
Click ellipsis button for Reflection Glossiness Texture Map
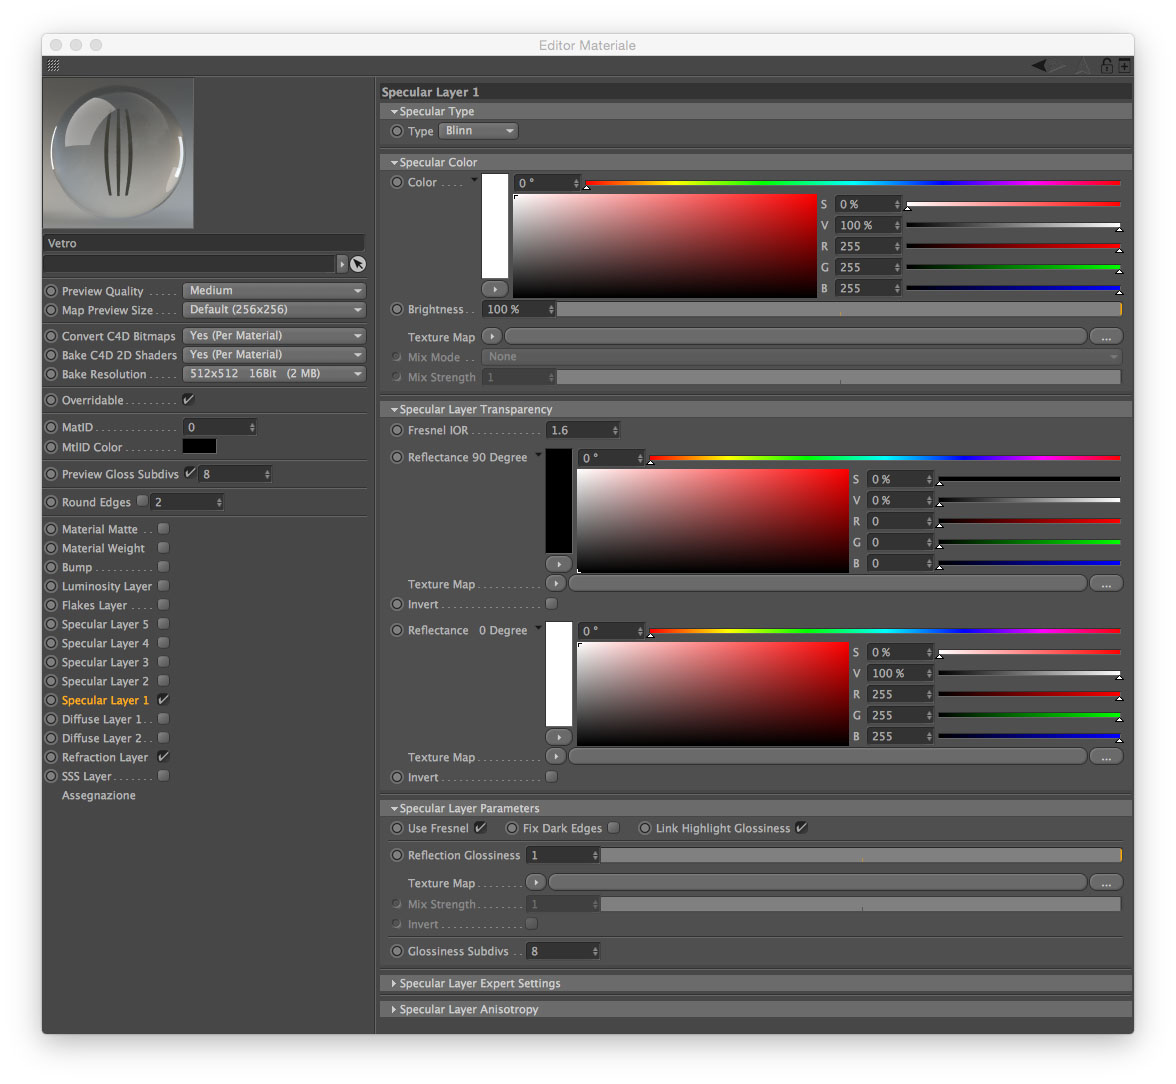click(1106, 883)
